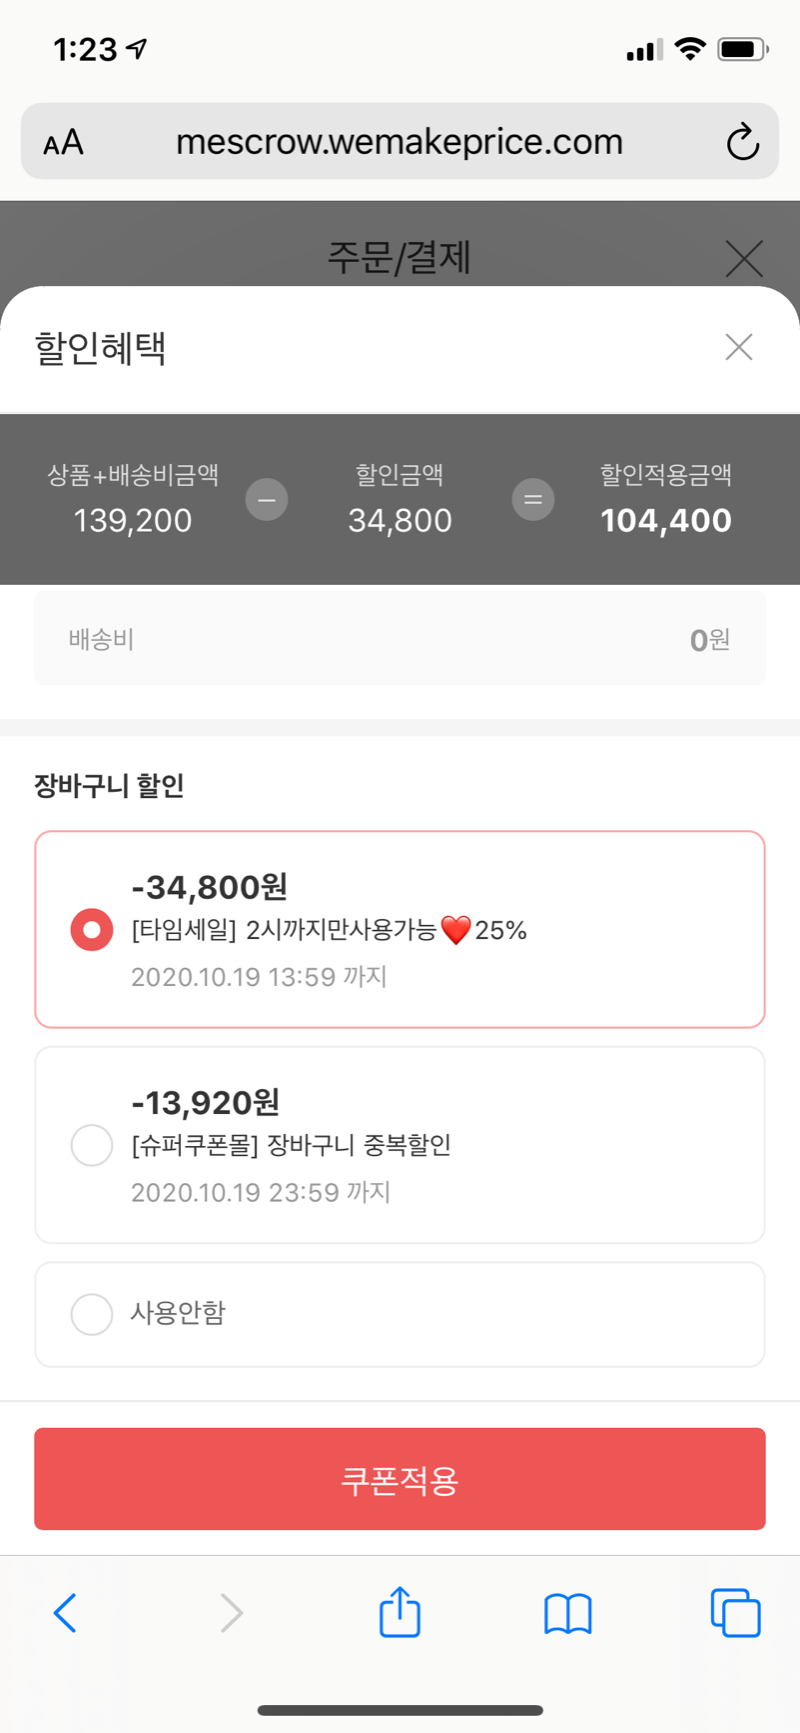
Task: Tap the equals circle icon in summary
Action: coord(533,500)
